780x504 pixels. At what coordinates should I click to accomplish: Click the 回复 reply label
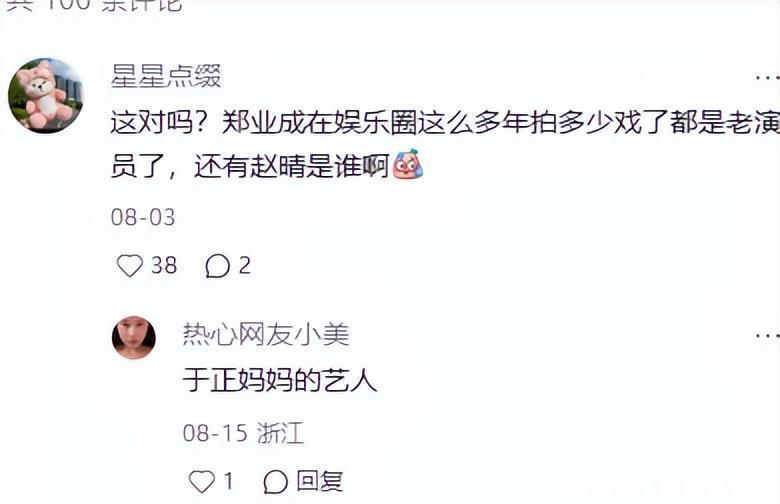(x=320, y=481)
